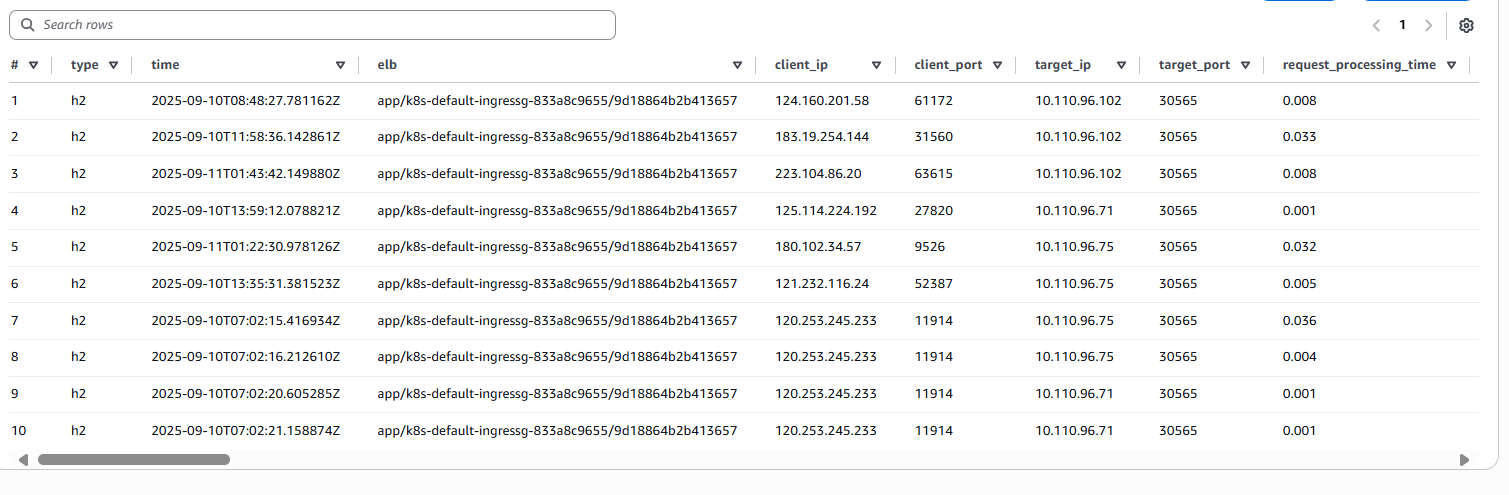This screenshot has height=495, width=1509.
Task: Sort by target_ip column arrow
Action: pos(1121,65)
